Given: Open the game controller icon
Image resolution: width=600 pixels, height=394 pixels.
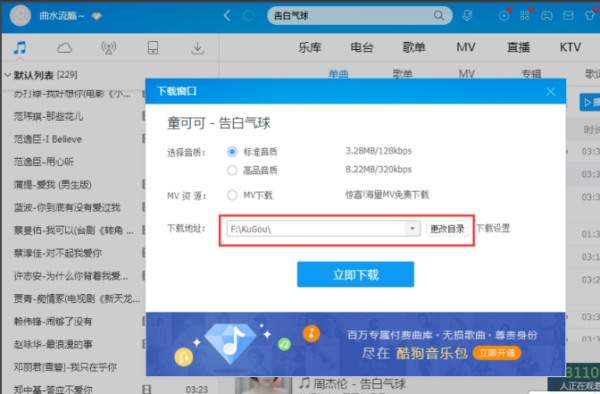Looking at the screenshot, I should pos(546,16).
